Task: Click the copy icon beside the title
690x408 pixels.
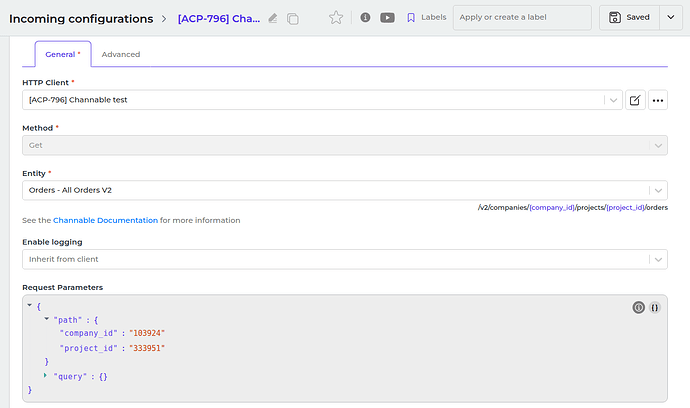Action: point(292,18)
